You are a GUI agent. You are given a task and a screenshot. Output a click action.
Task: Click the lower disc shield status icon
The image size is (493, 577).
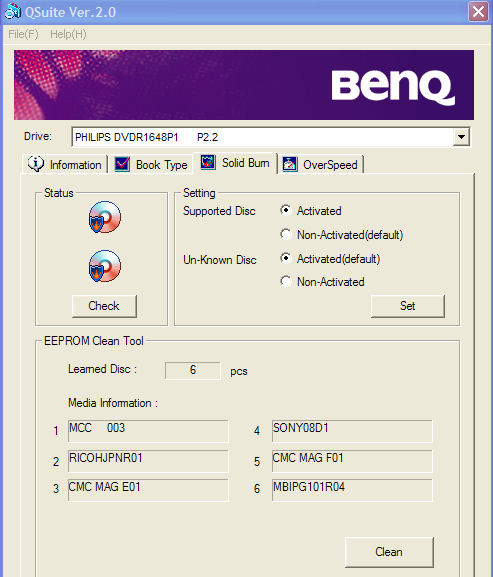point(104,266)
